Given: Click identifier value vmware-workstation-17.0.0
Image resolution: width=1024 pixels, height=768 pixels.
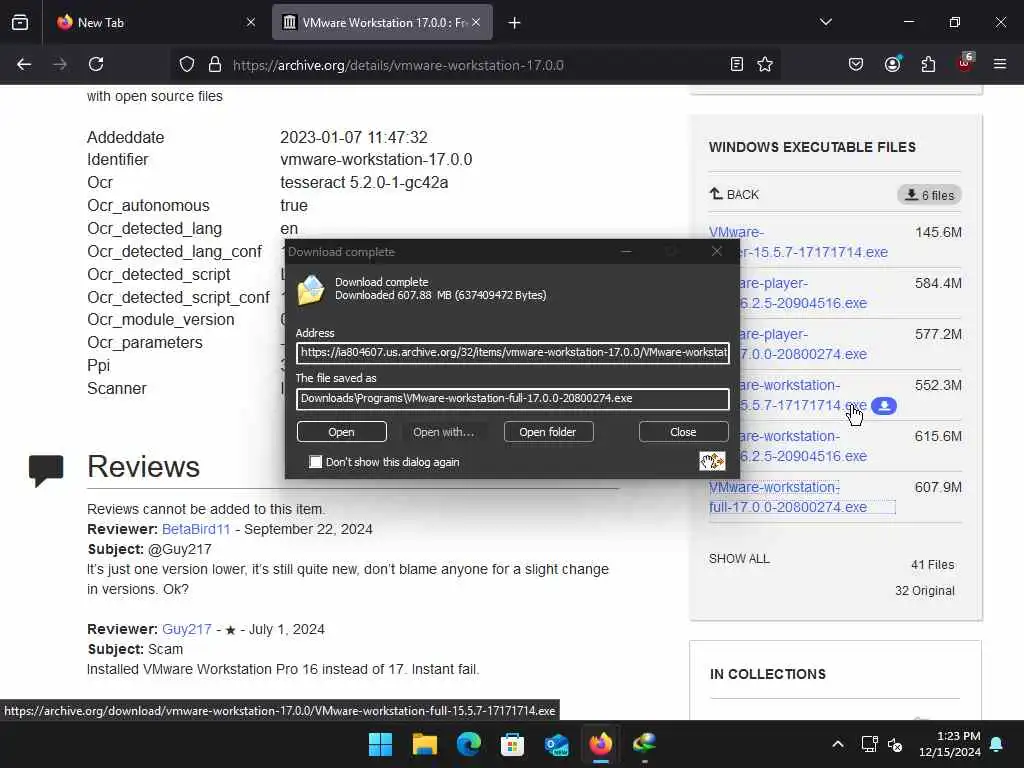Looking at the screenshot, I should coord(376,159).
